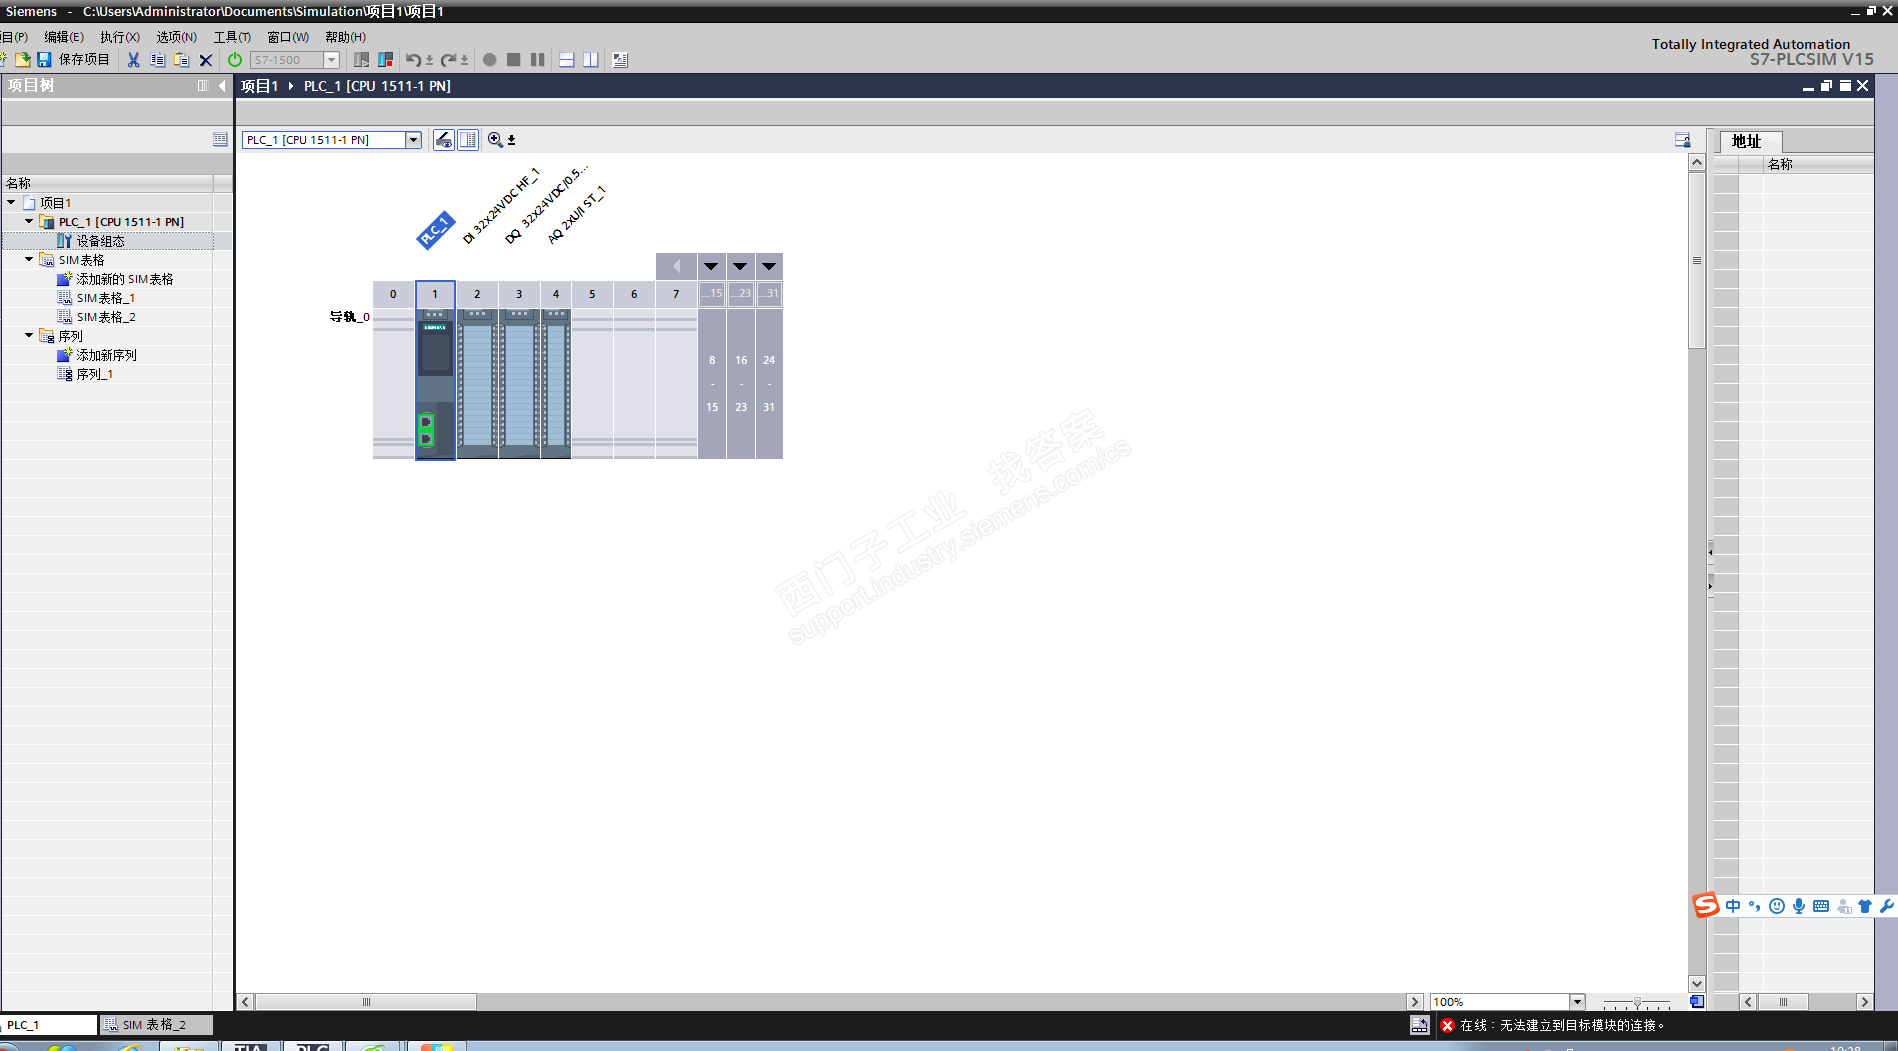
Task: Open the 编辑(E) menu
Action: point(64,37)
